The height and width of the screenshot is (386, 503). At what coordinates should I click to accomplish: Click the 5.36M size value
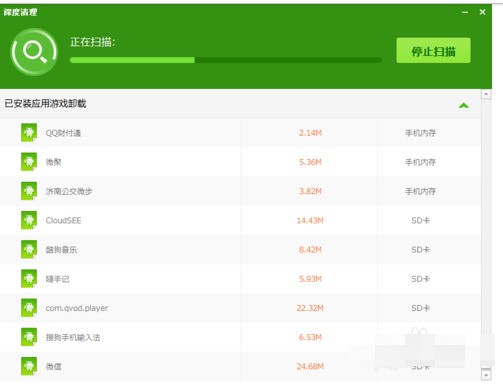(x=310, y=162)
